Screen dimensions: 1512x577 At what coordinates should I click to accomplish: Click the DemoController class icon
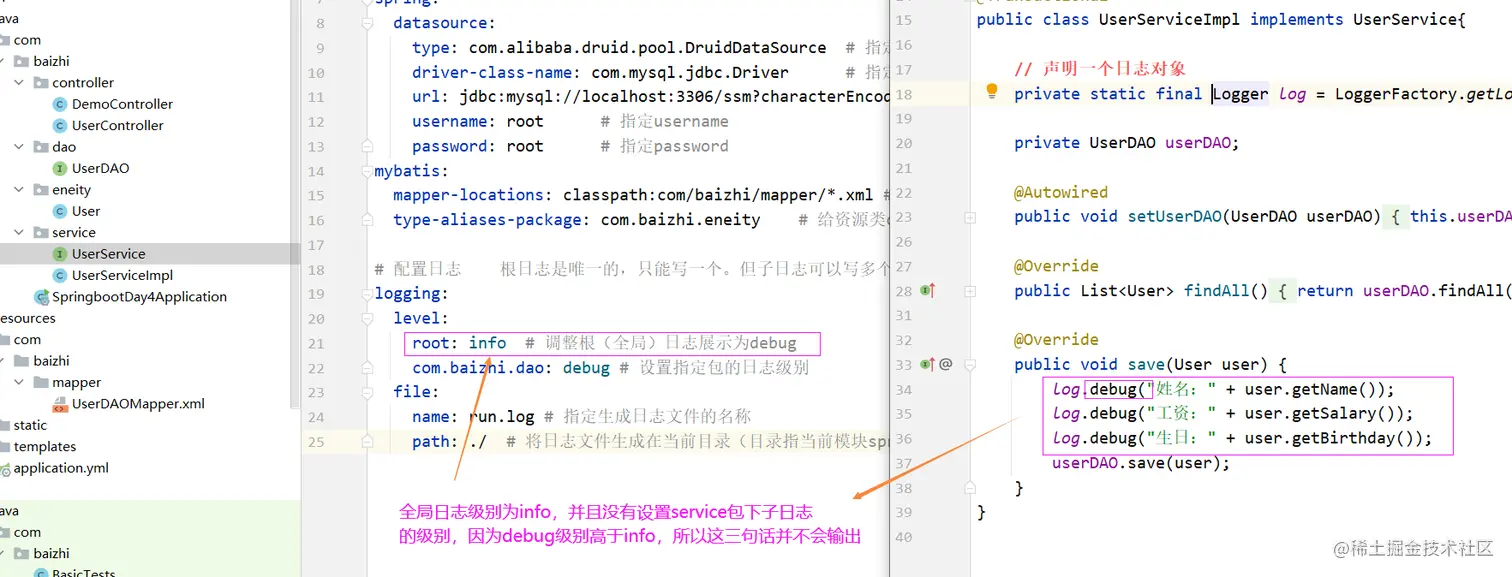tap(60, 104)
